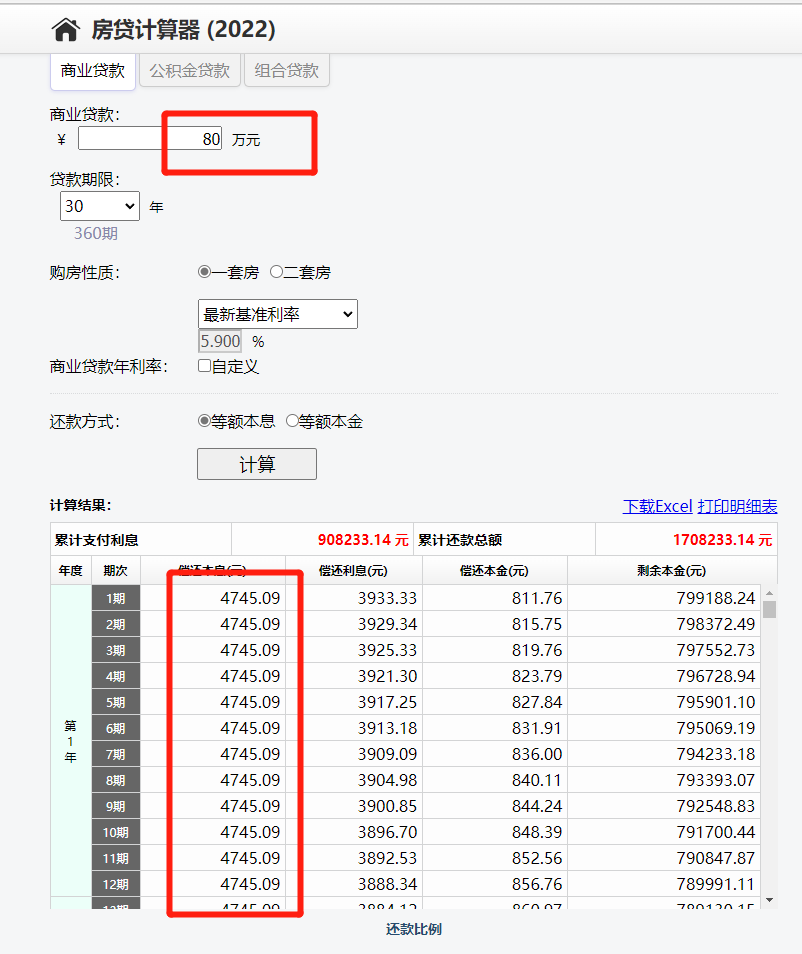Image resolution: width=802 pixels, height=954 pixels.
Task: Select 等额本息 repayment method
Action: (205, 421)
